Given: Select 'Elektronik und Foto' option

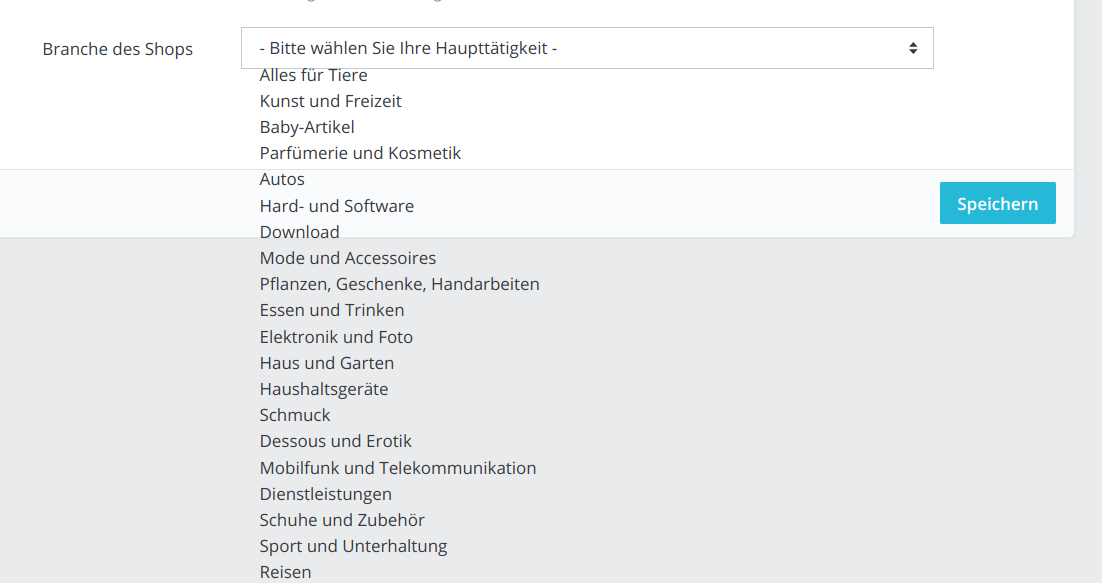Looking at the screenshot, I should click(x=336, y=337).
